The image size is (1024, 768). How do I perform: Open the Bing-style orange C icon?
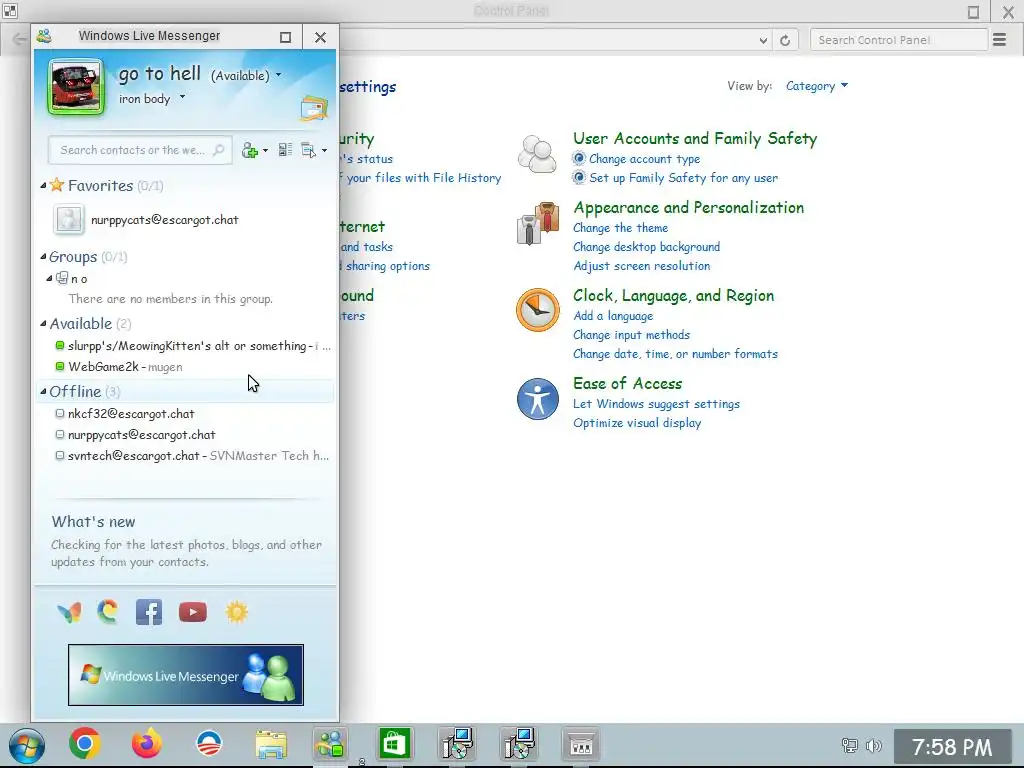coord(108,612)
